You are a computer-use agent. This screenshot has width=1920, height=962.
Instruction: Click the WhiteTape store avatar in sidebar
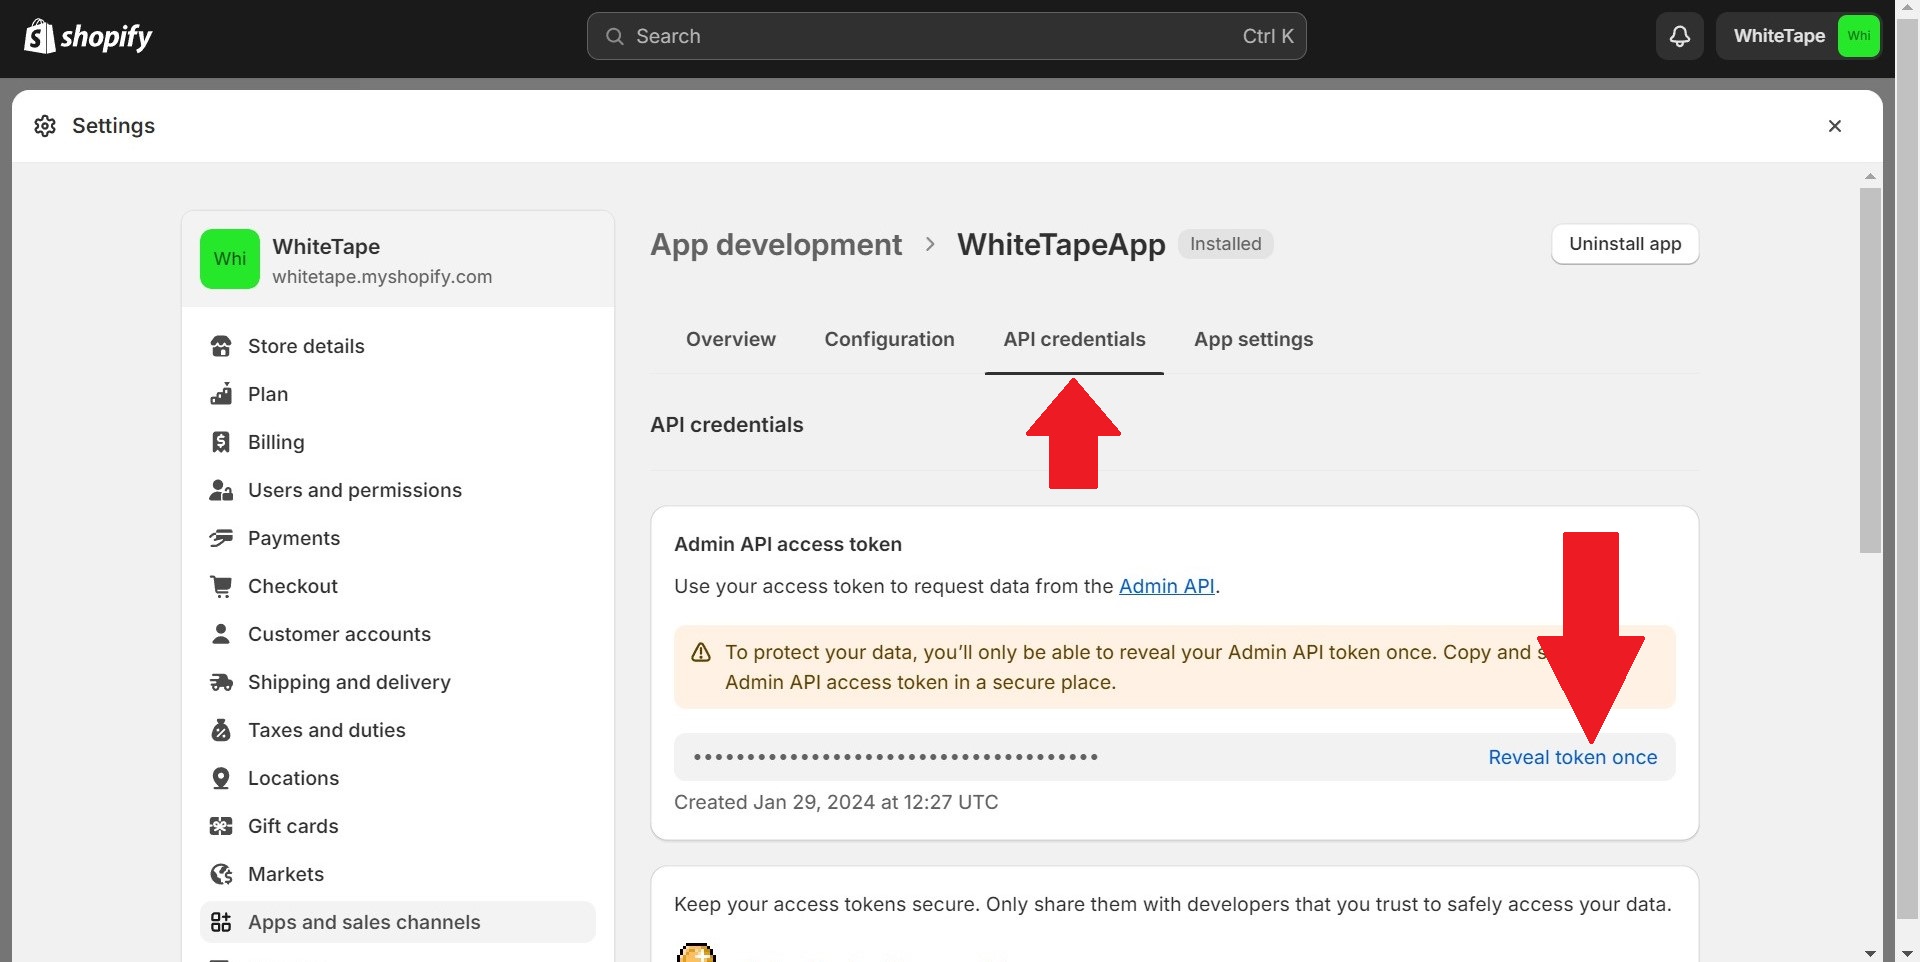(x=230, y=259)
